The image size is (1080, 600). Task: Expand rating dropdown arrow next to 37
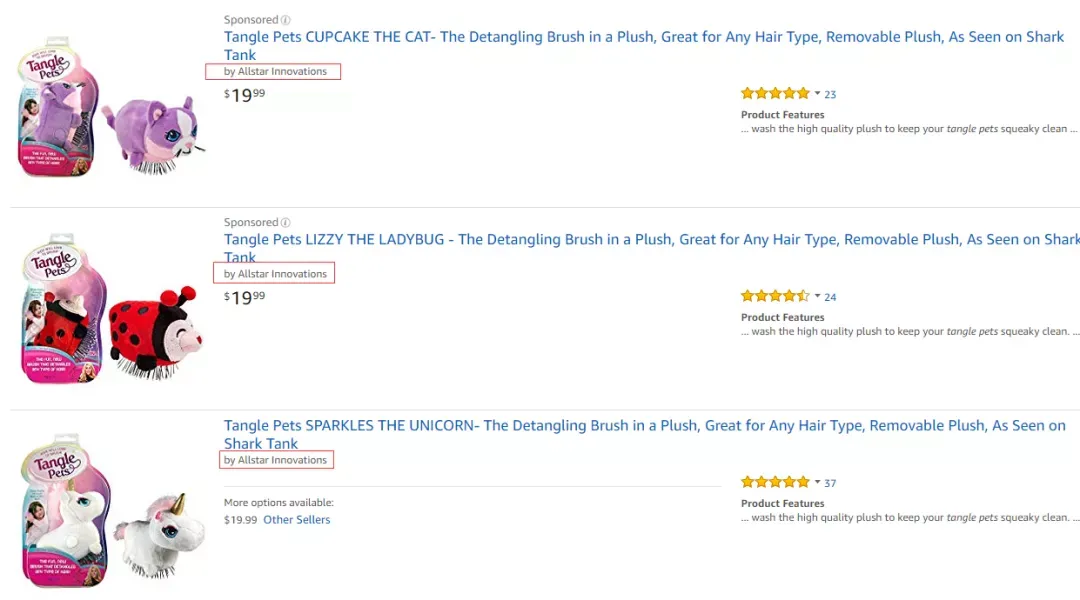point(817,482)
